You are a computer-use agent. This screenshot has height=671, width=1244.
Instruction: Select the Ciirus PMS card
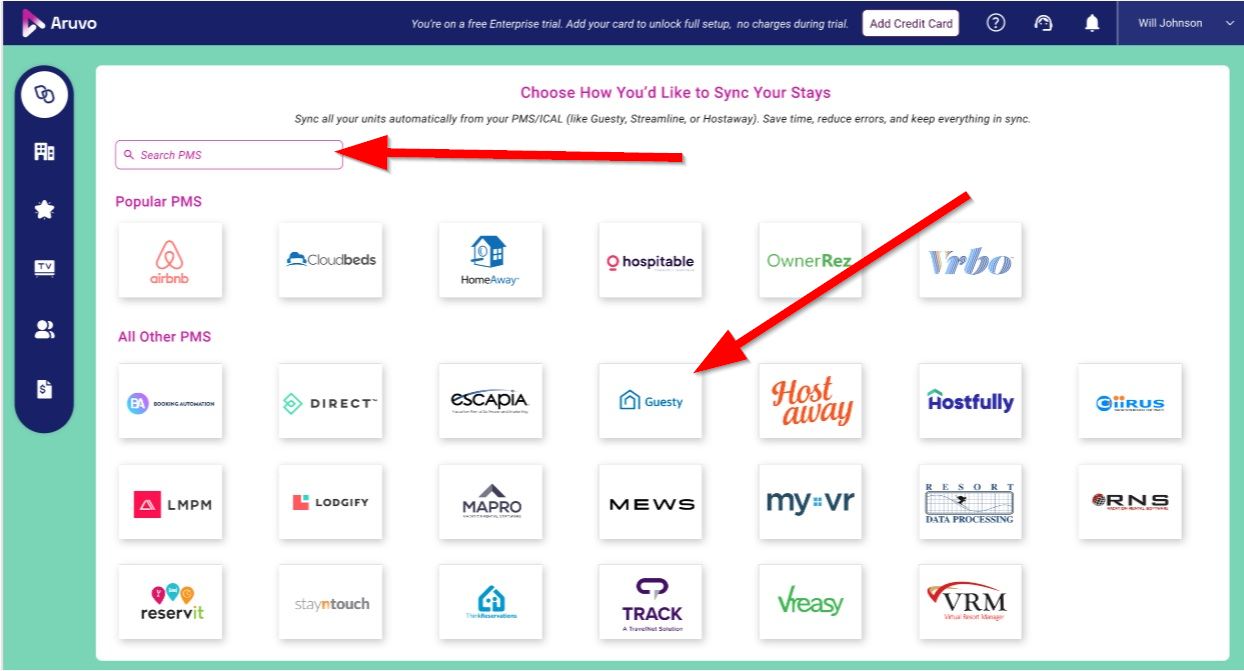(1130, 401)
